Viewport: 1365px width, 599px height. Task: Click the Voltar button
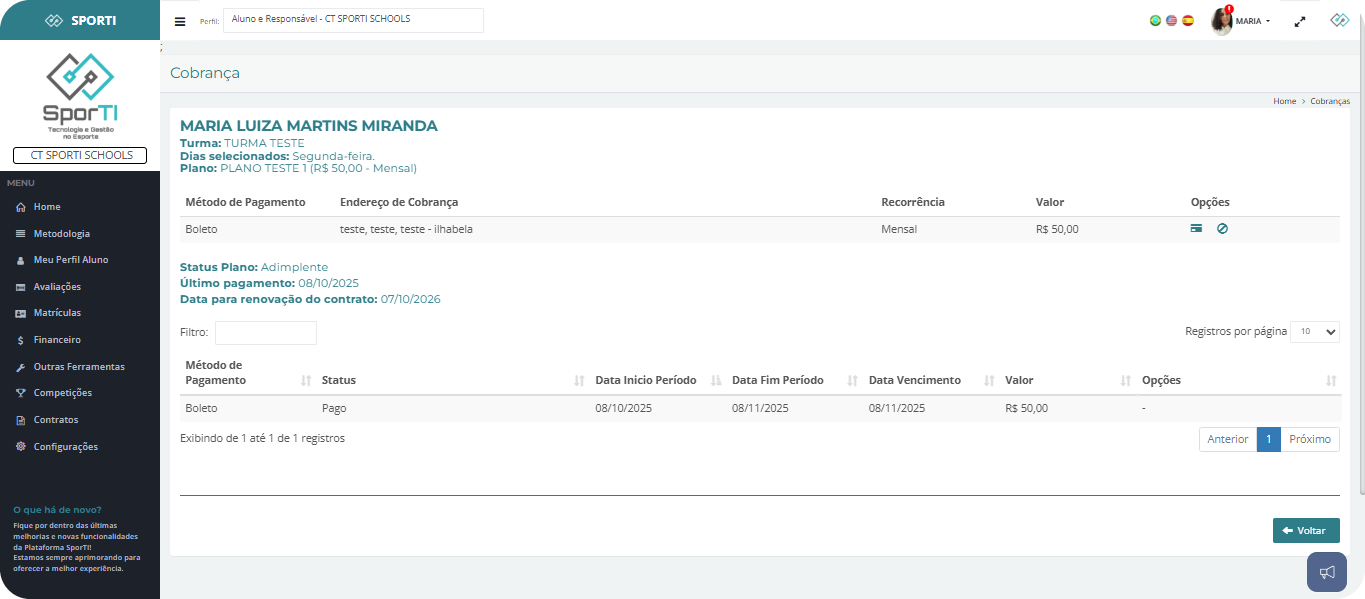pyautogui.click(x=1305, y=530)
